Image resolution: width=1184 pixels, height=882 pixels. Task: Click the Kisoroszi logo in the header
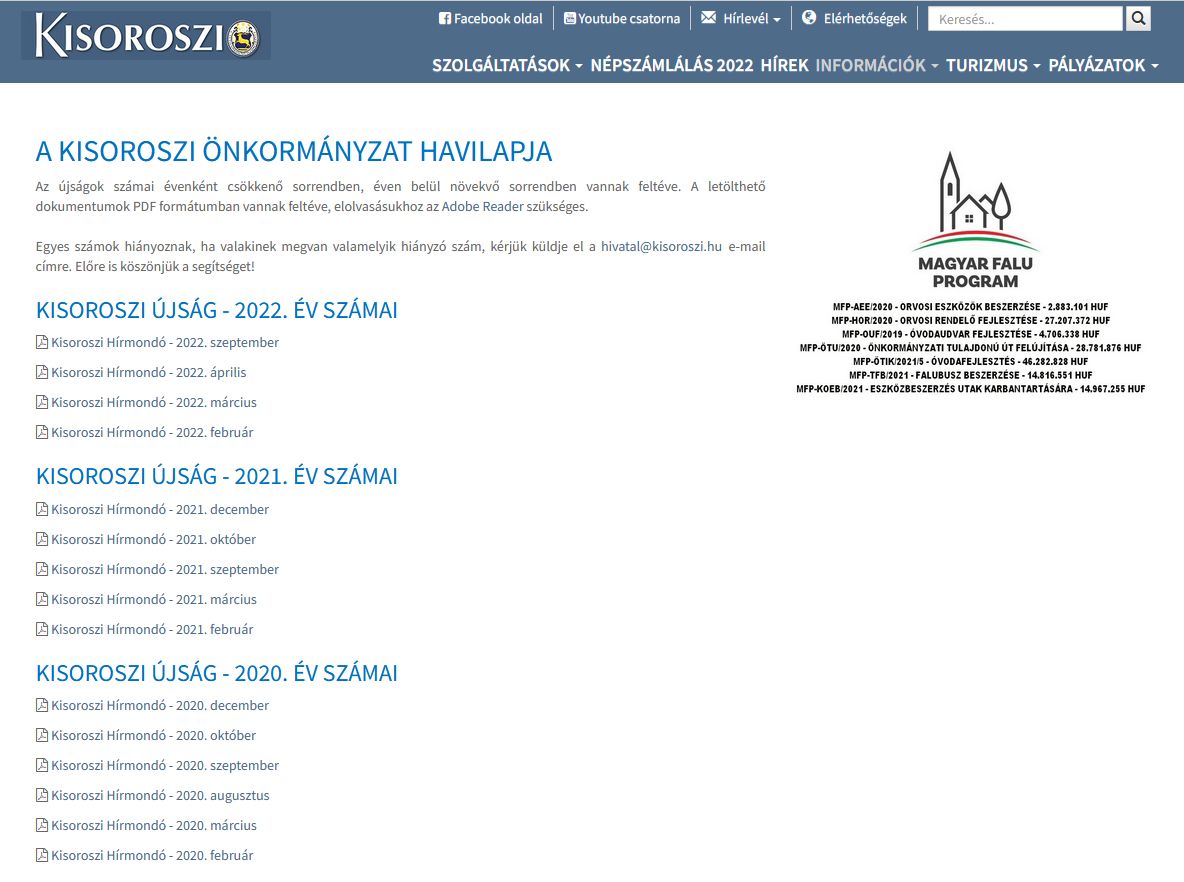(x=146, y=35)
